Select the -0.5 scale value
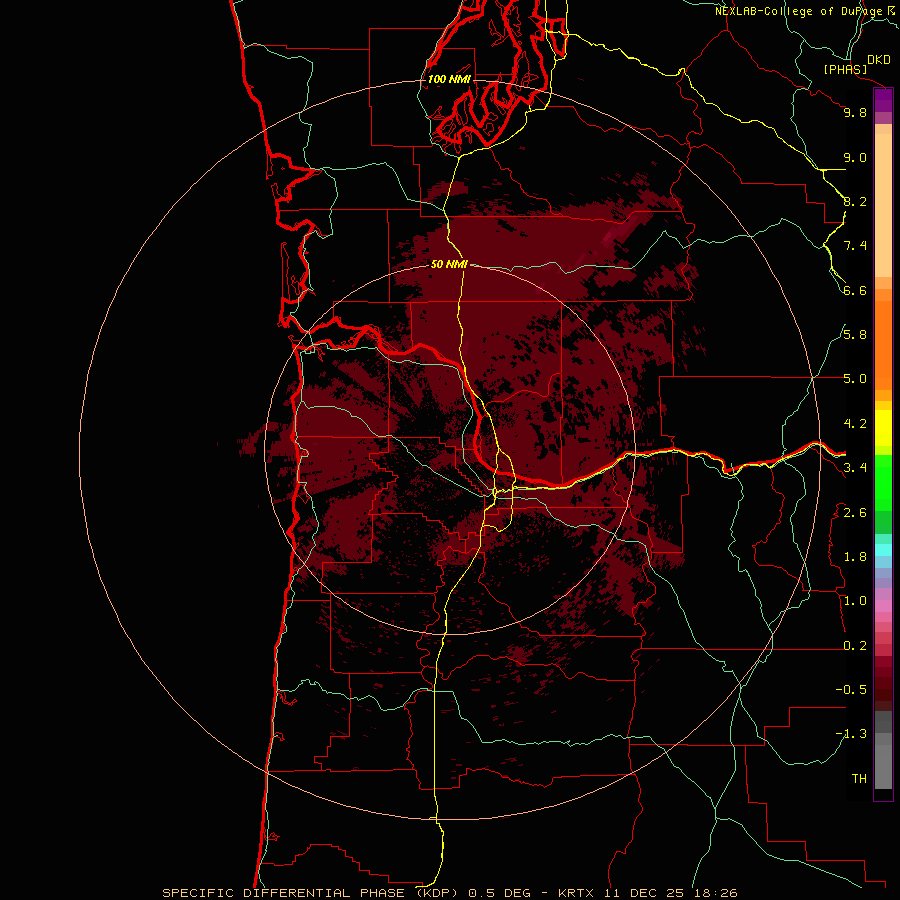 (x=851, y=690)
